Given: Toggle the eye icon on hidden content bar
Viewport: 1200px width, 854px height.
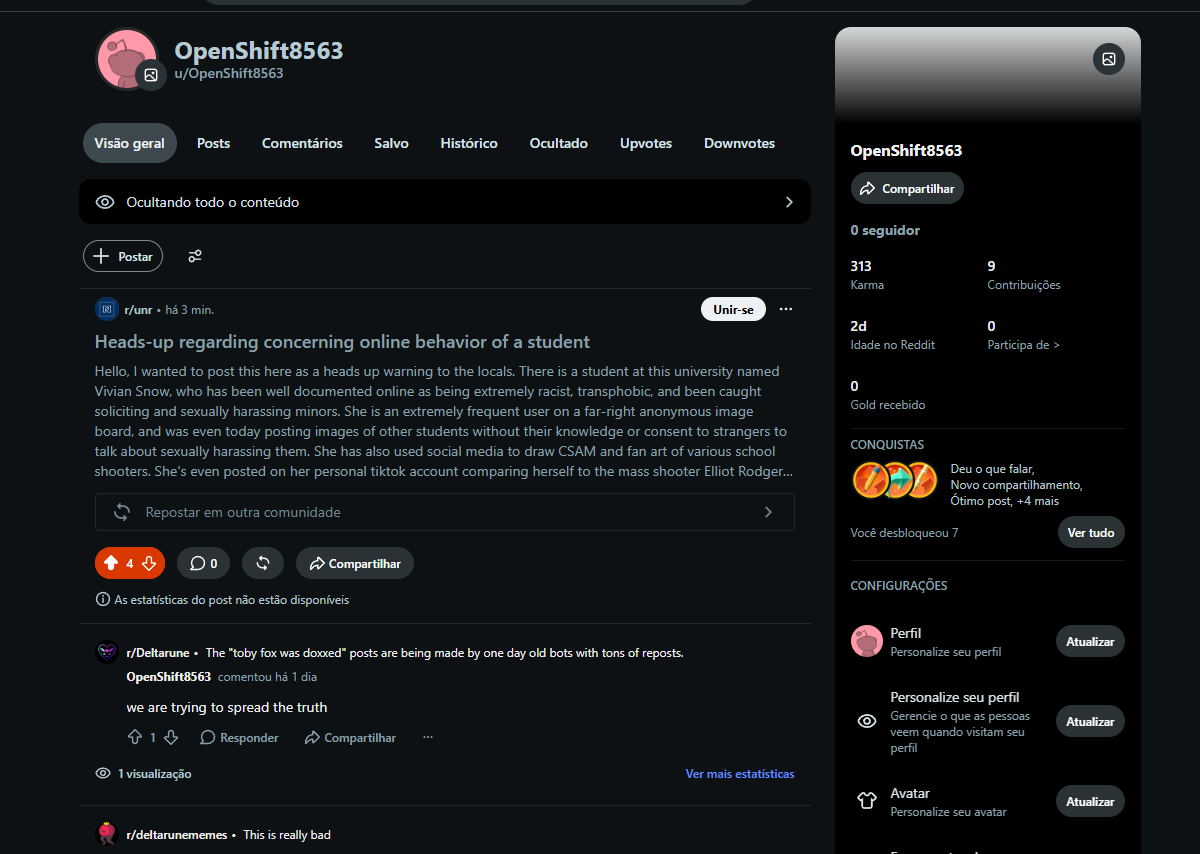Looking at the screenshot, I should (105, 202).
